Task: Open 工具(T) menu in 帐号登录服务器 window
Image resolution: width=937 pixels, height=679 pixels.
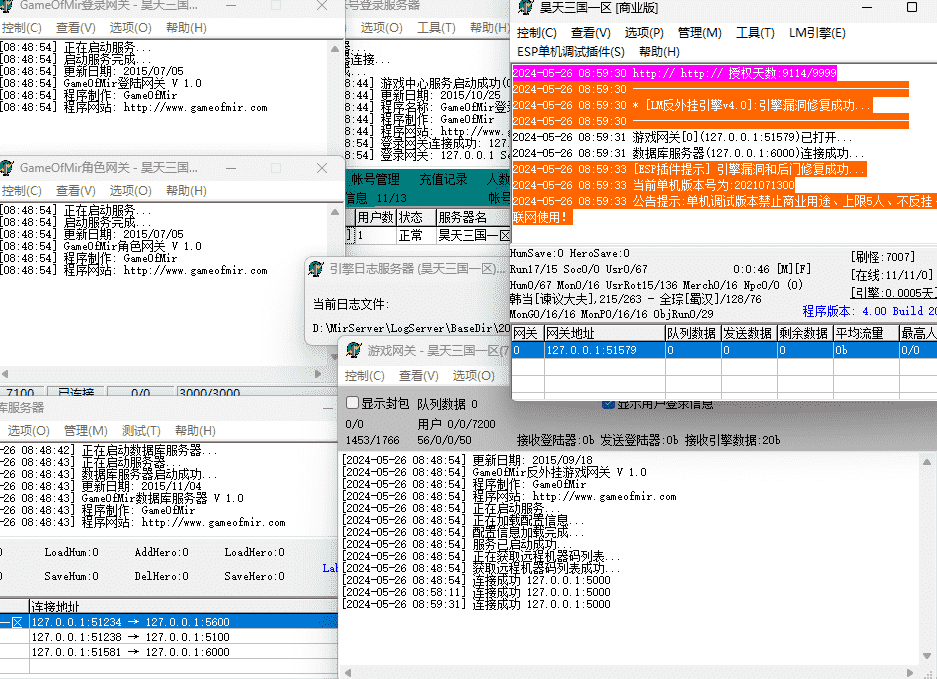Action: pyautogui.click(x=436, y=27)
